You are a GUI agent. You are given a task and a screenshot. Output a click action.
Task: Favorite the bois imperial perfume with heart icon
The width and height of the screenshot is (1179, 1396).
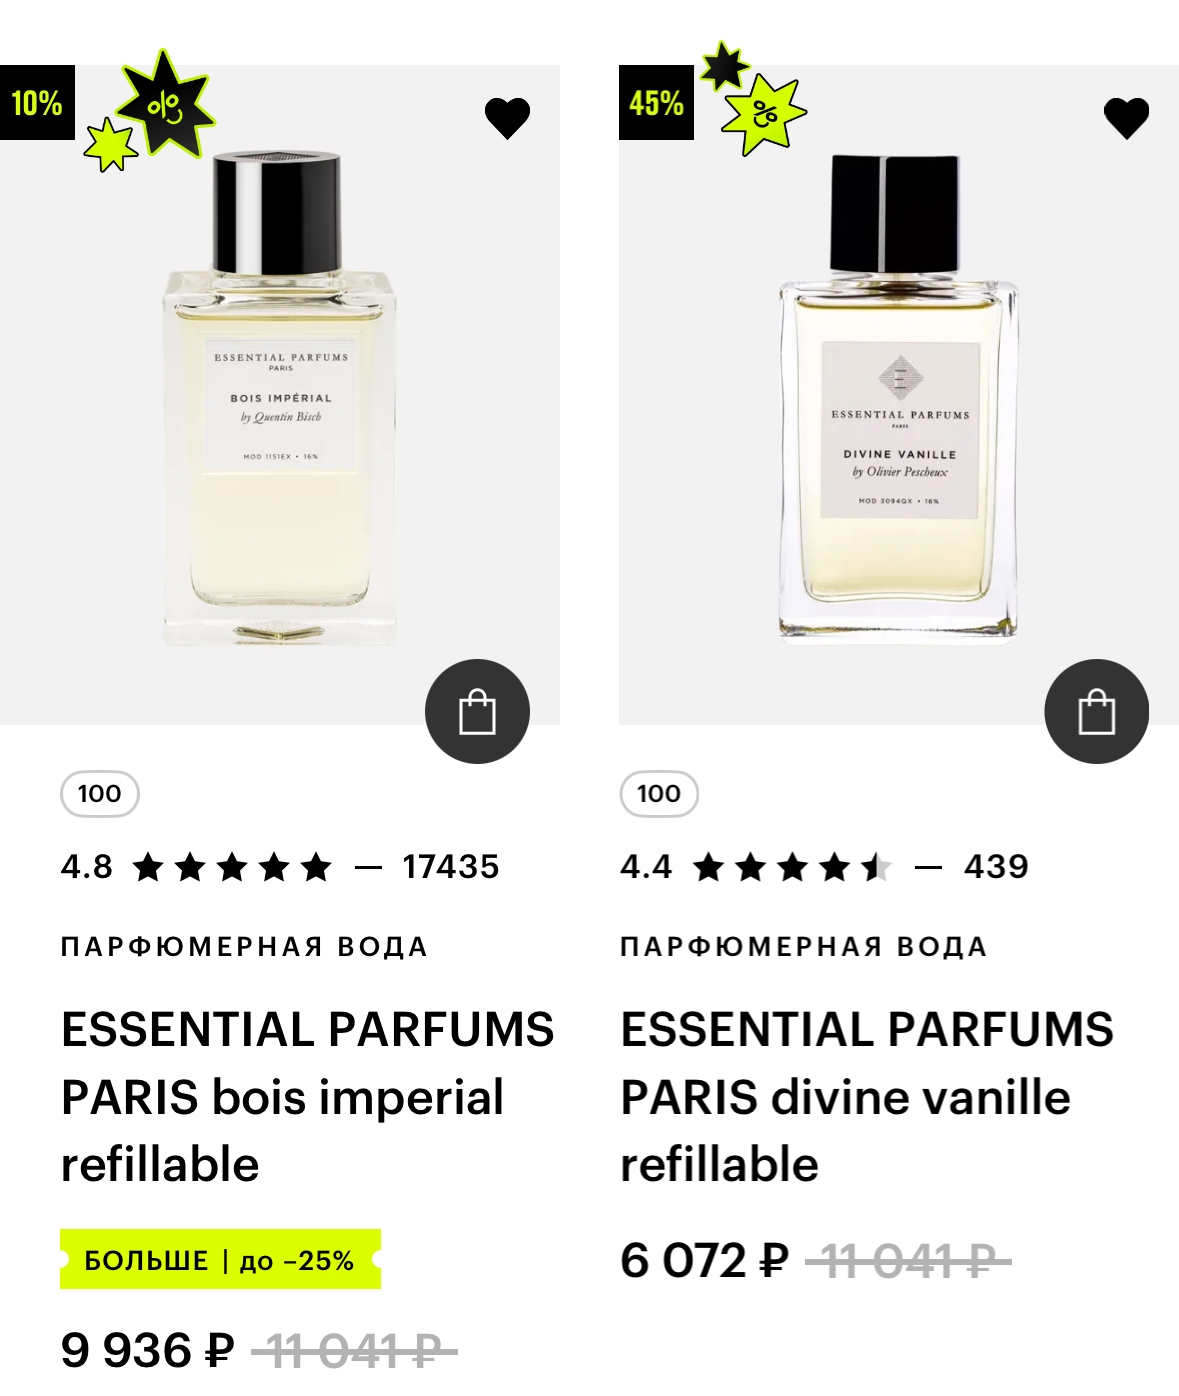[x=507, y=118]
